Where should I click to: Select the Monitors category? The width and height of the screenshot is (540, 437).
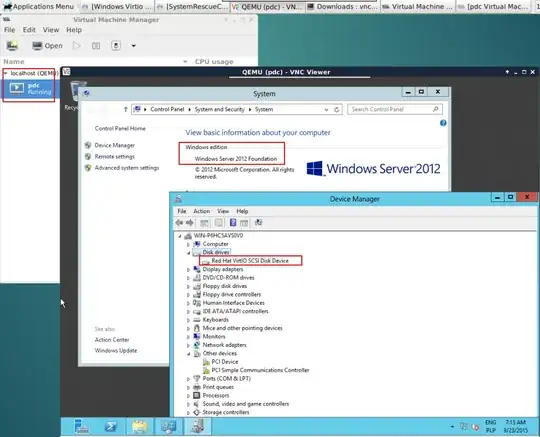pos(214,337)
